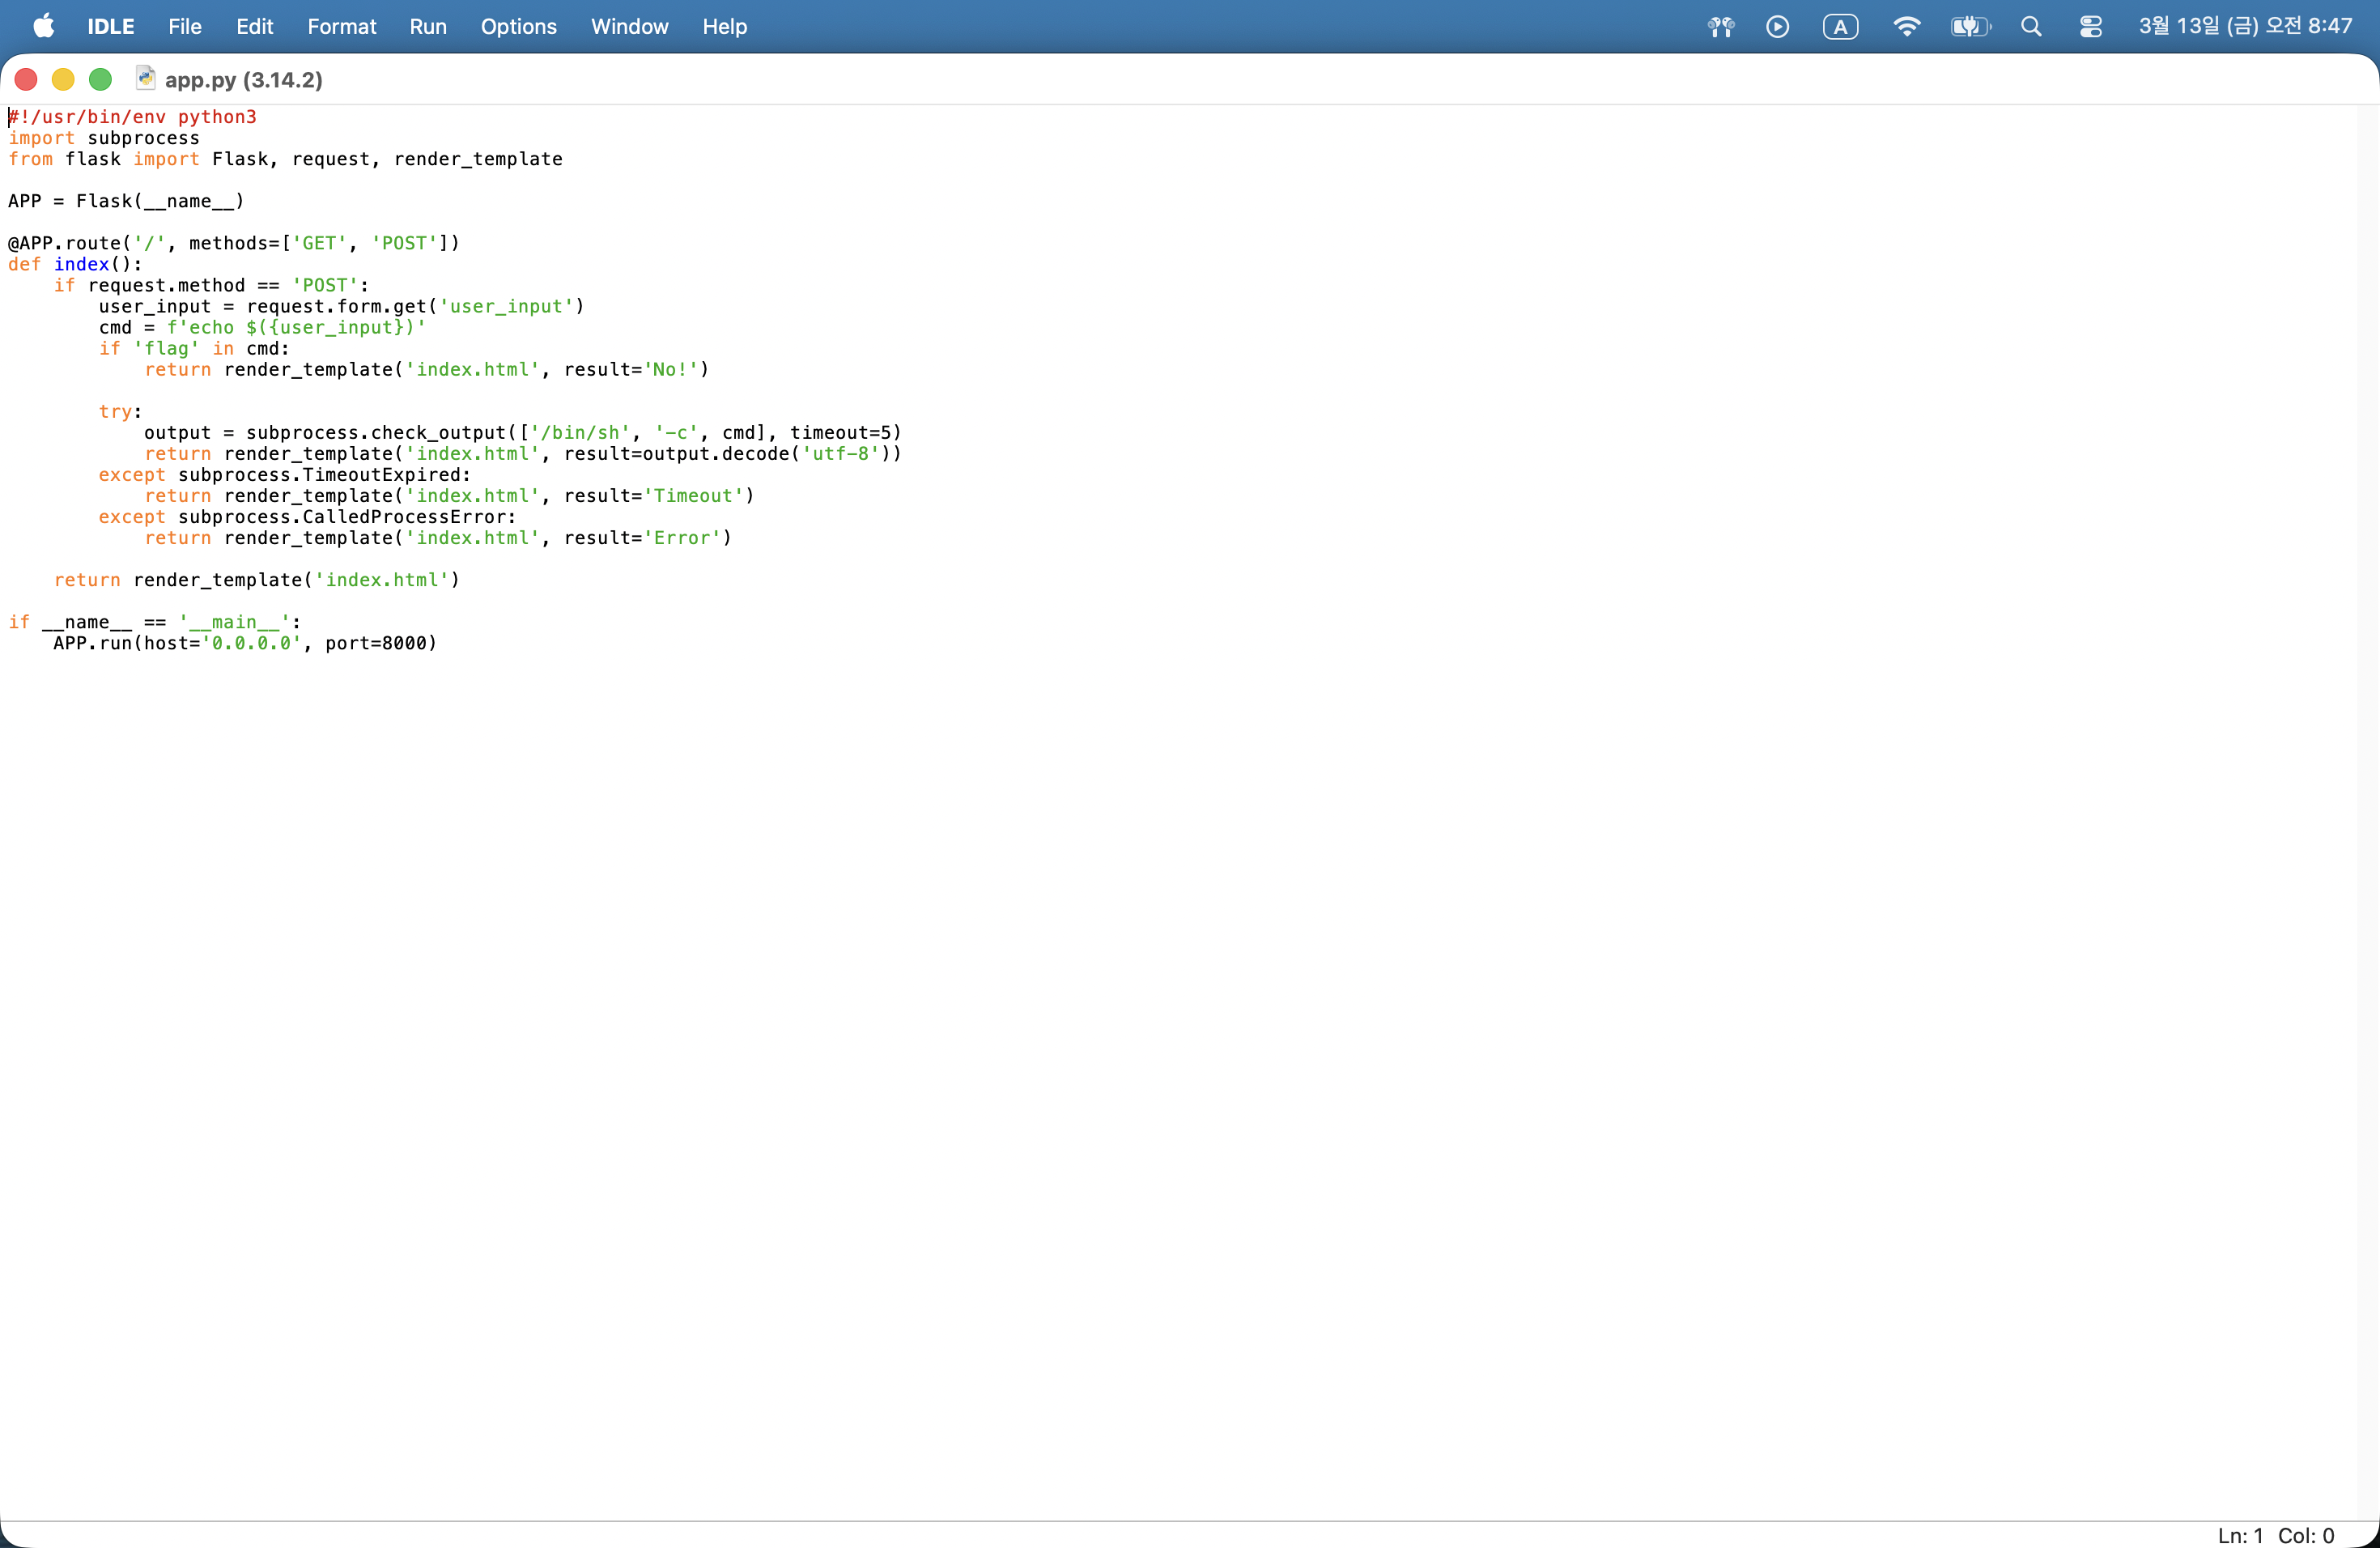This screenshot has width=2380, height=1548.
Task: Open the Window menu
Action: click(629, 26)
